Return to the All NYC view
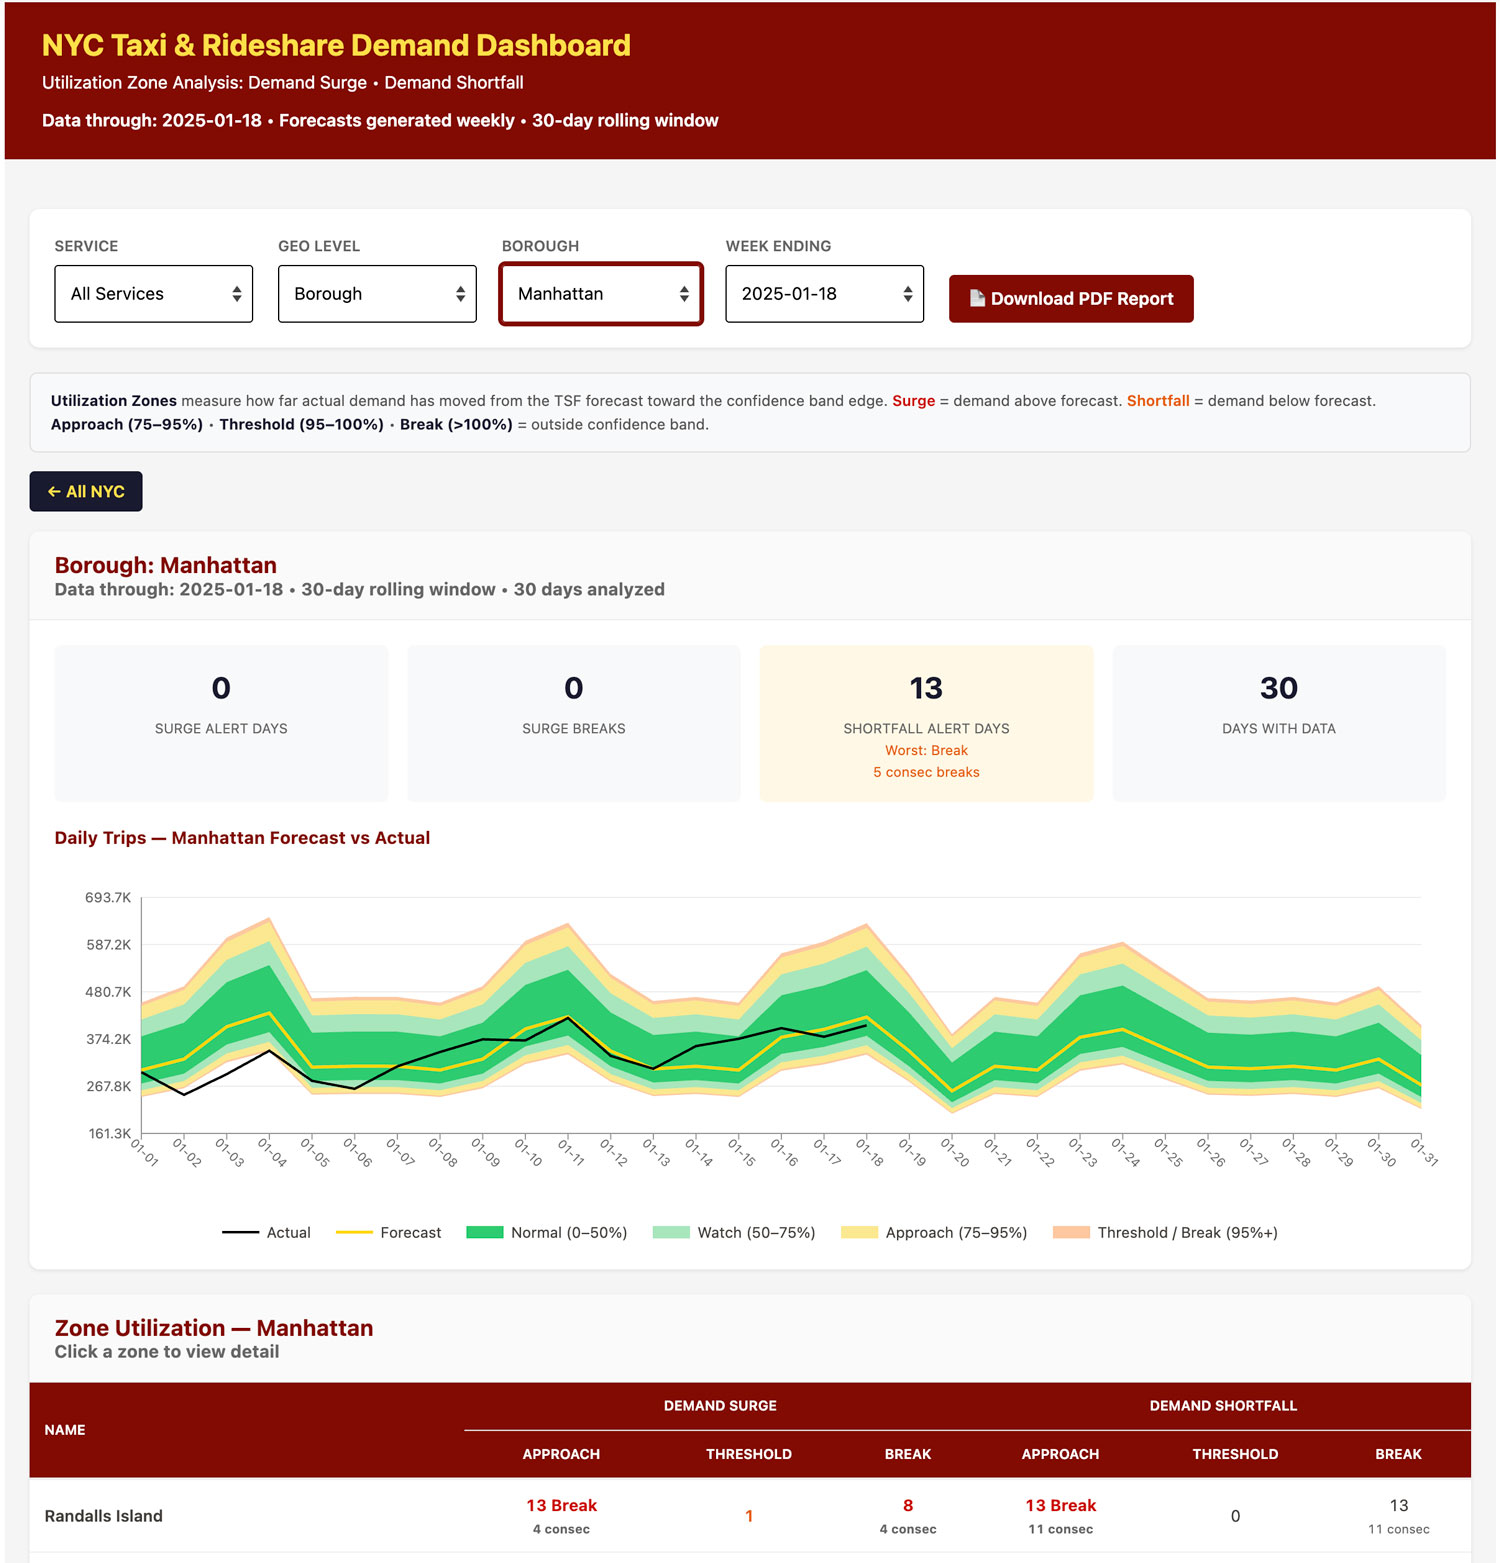Image resolution: width=1500 pixels, height=1563 pixels. click(85, 491)
